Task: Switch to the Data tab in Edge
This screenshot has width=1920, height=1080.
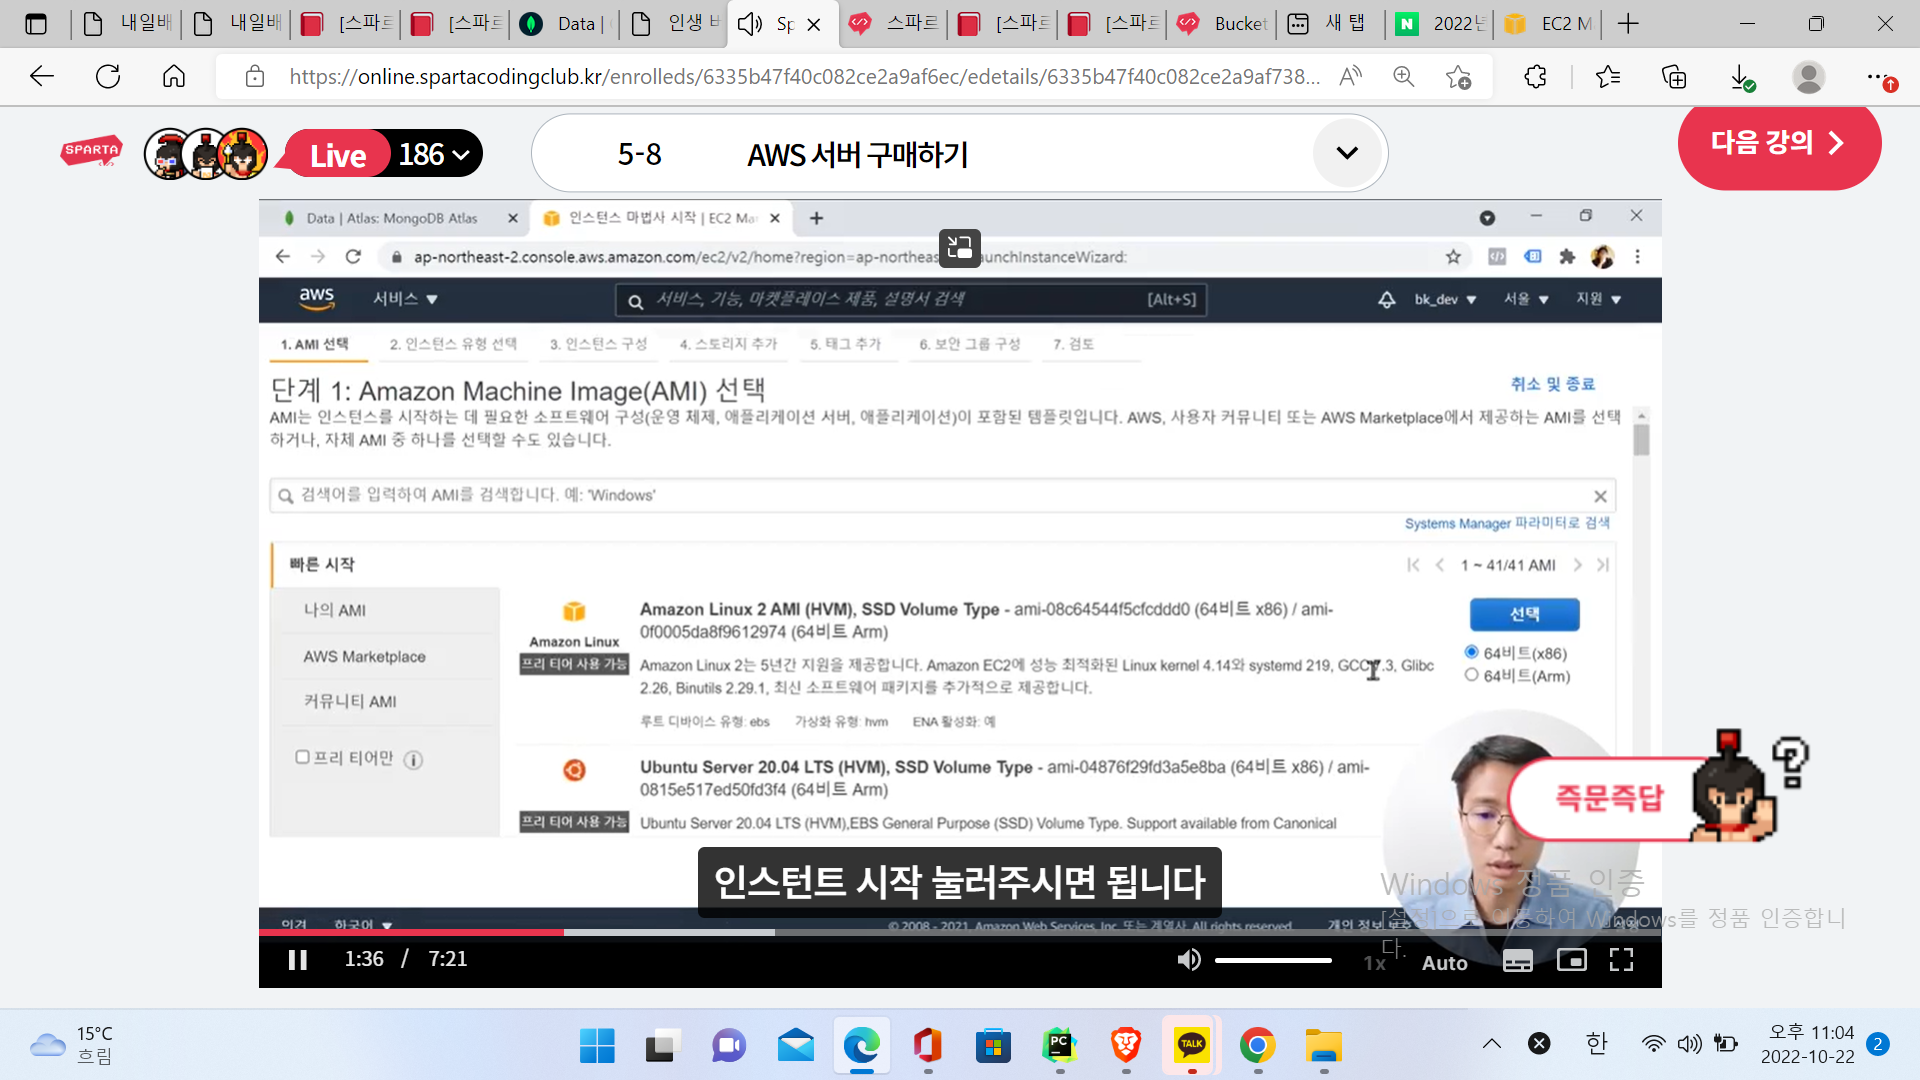Action: (x=564, y=23)
